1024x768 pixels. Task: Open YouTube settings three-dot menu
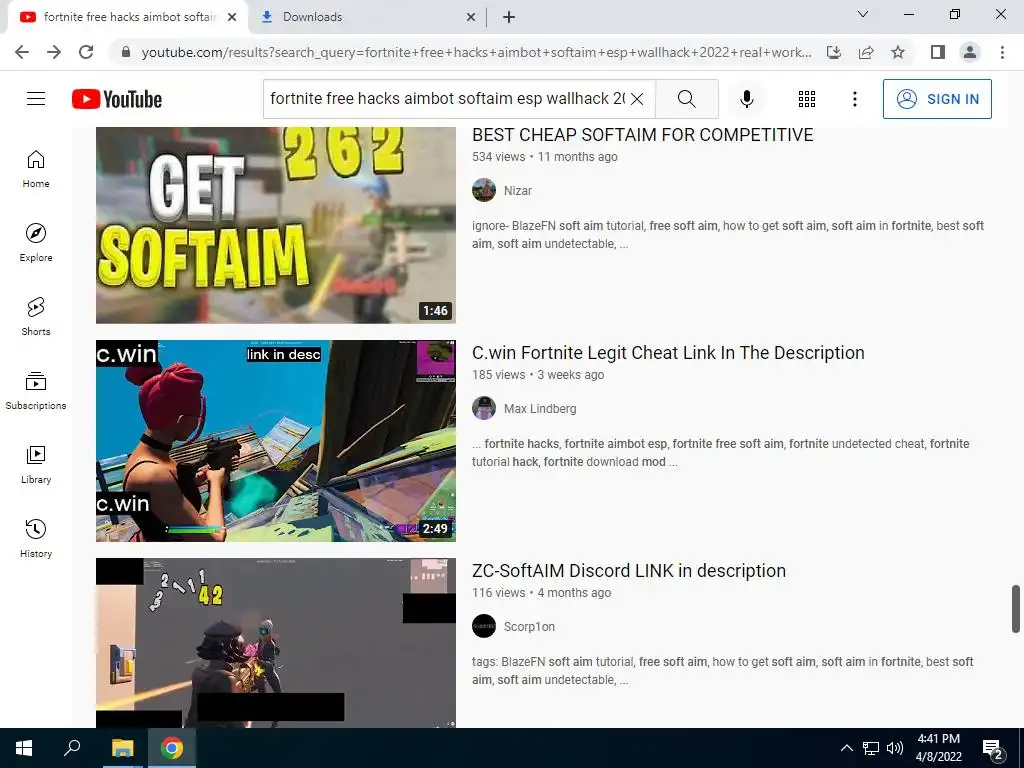point(854,99)
